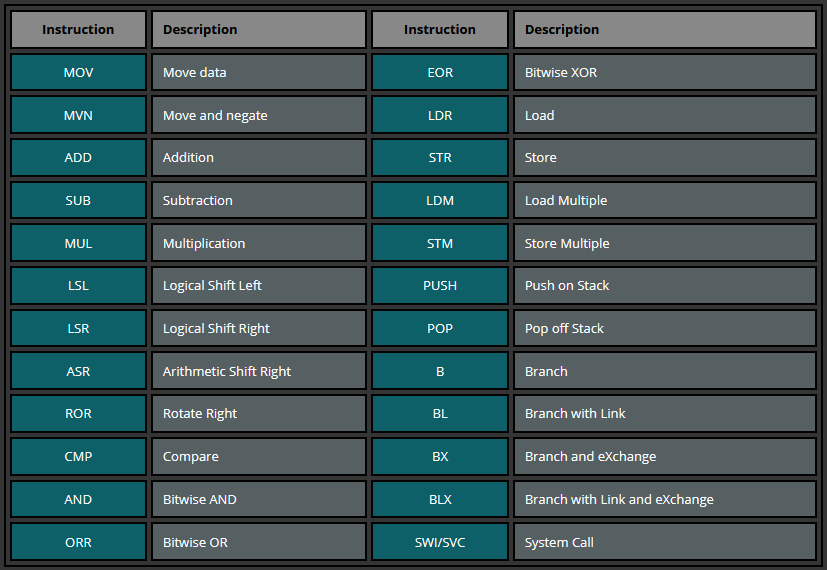
Task: Select the BLX instruction cell
Action: pyautogui.click(x=440, y=499)
